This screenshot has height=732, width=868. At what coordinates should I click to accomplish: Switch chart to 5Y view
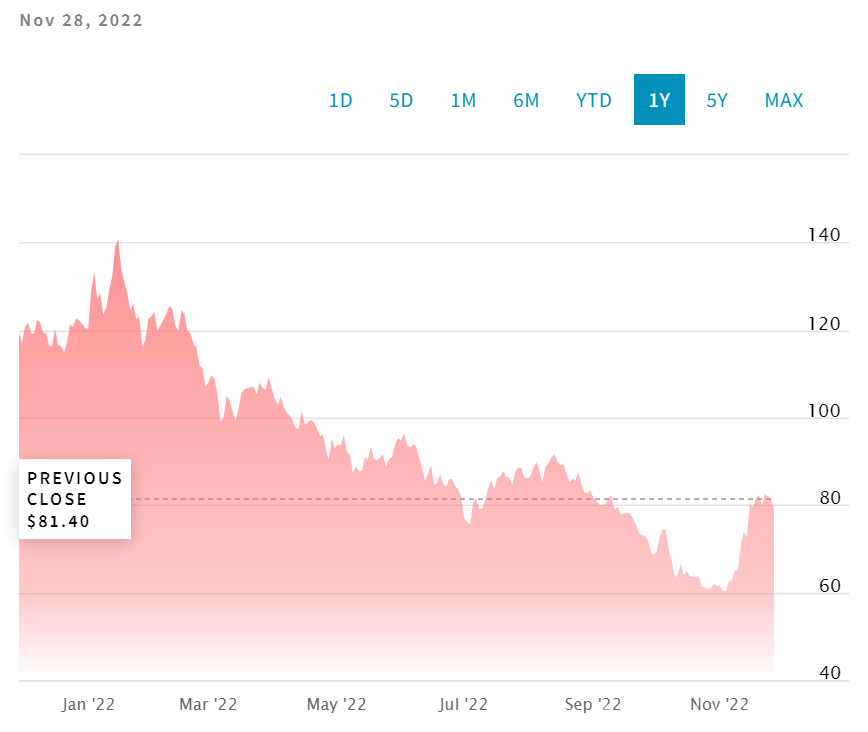[717, 100]
